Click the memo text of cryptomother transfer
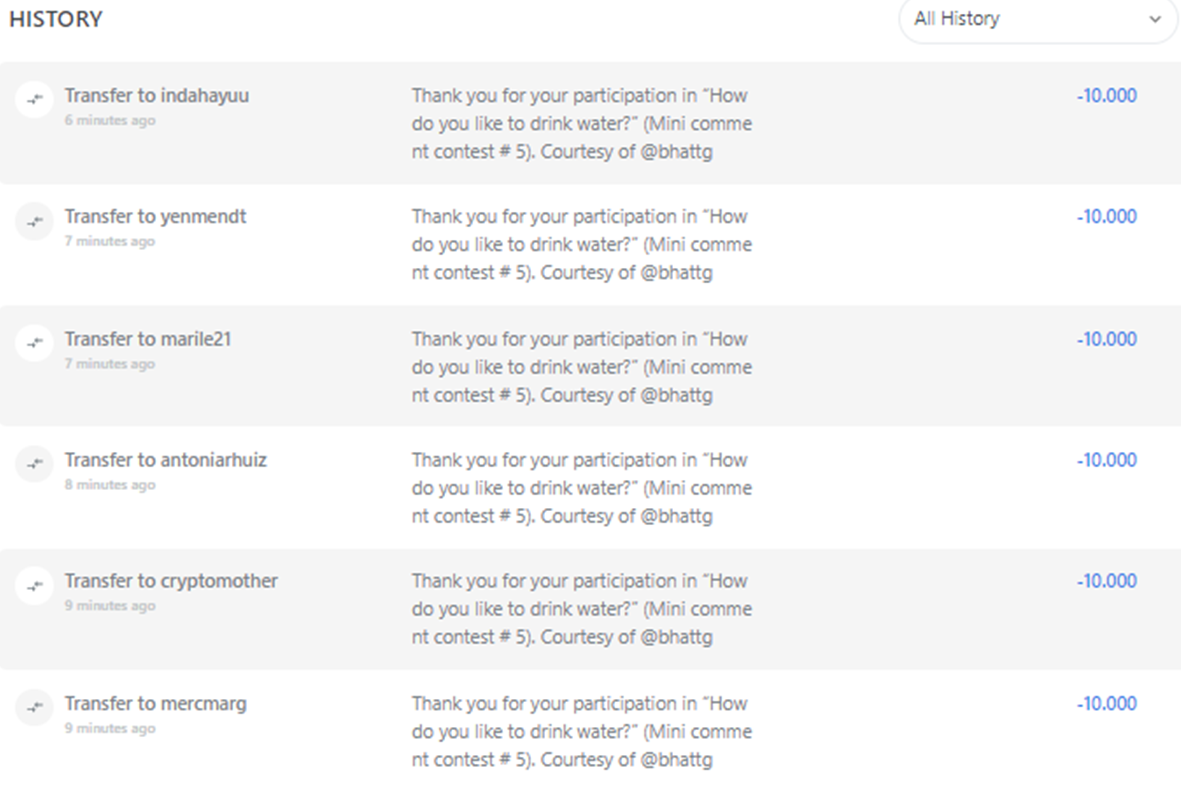 coord(581,609)
